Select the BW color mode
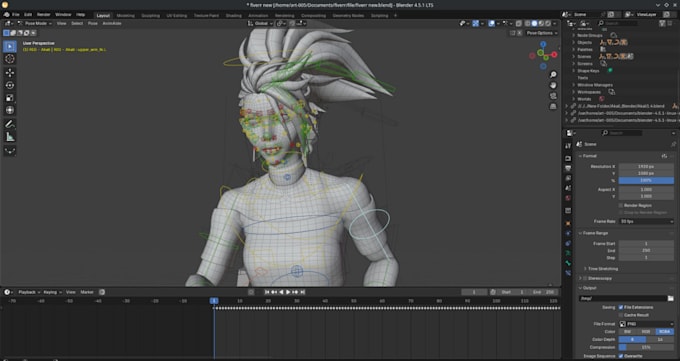 [628, 332]
